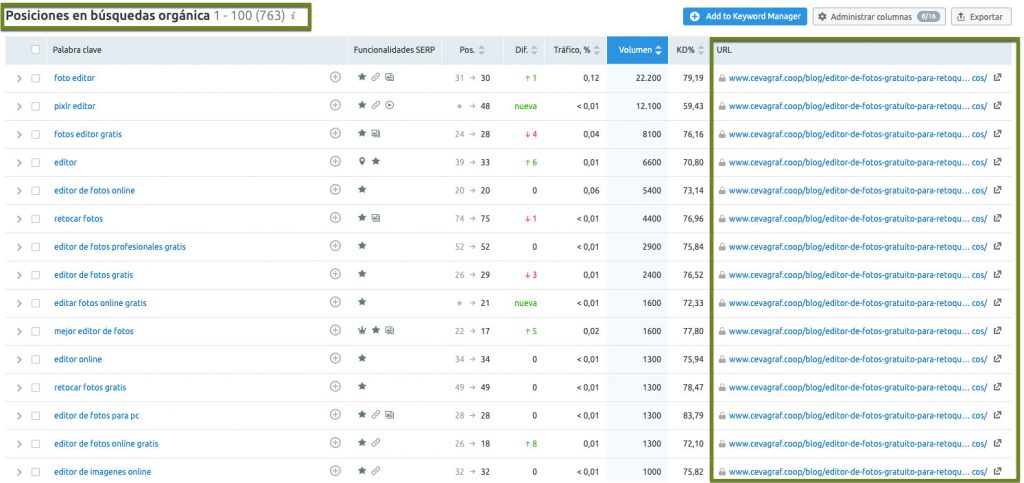Expand the 'editor de fotos para pc' row
Screen dimensions: 1024x483
click(x=19, y=415)
